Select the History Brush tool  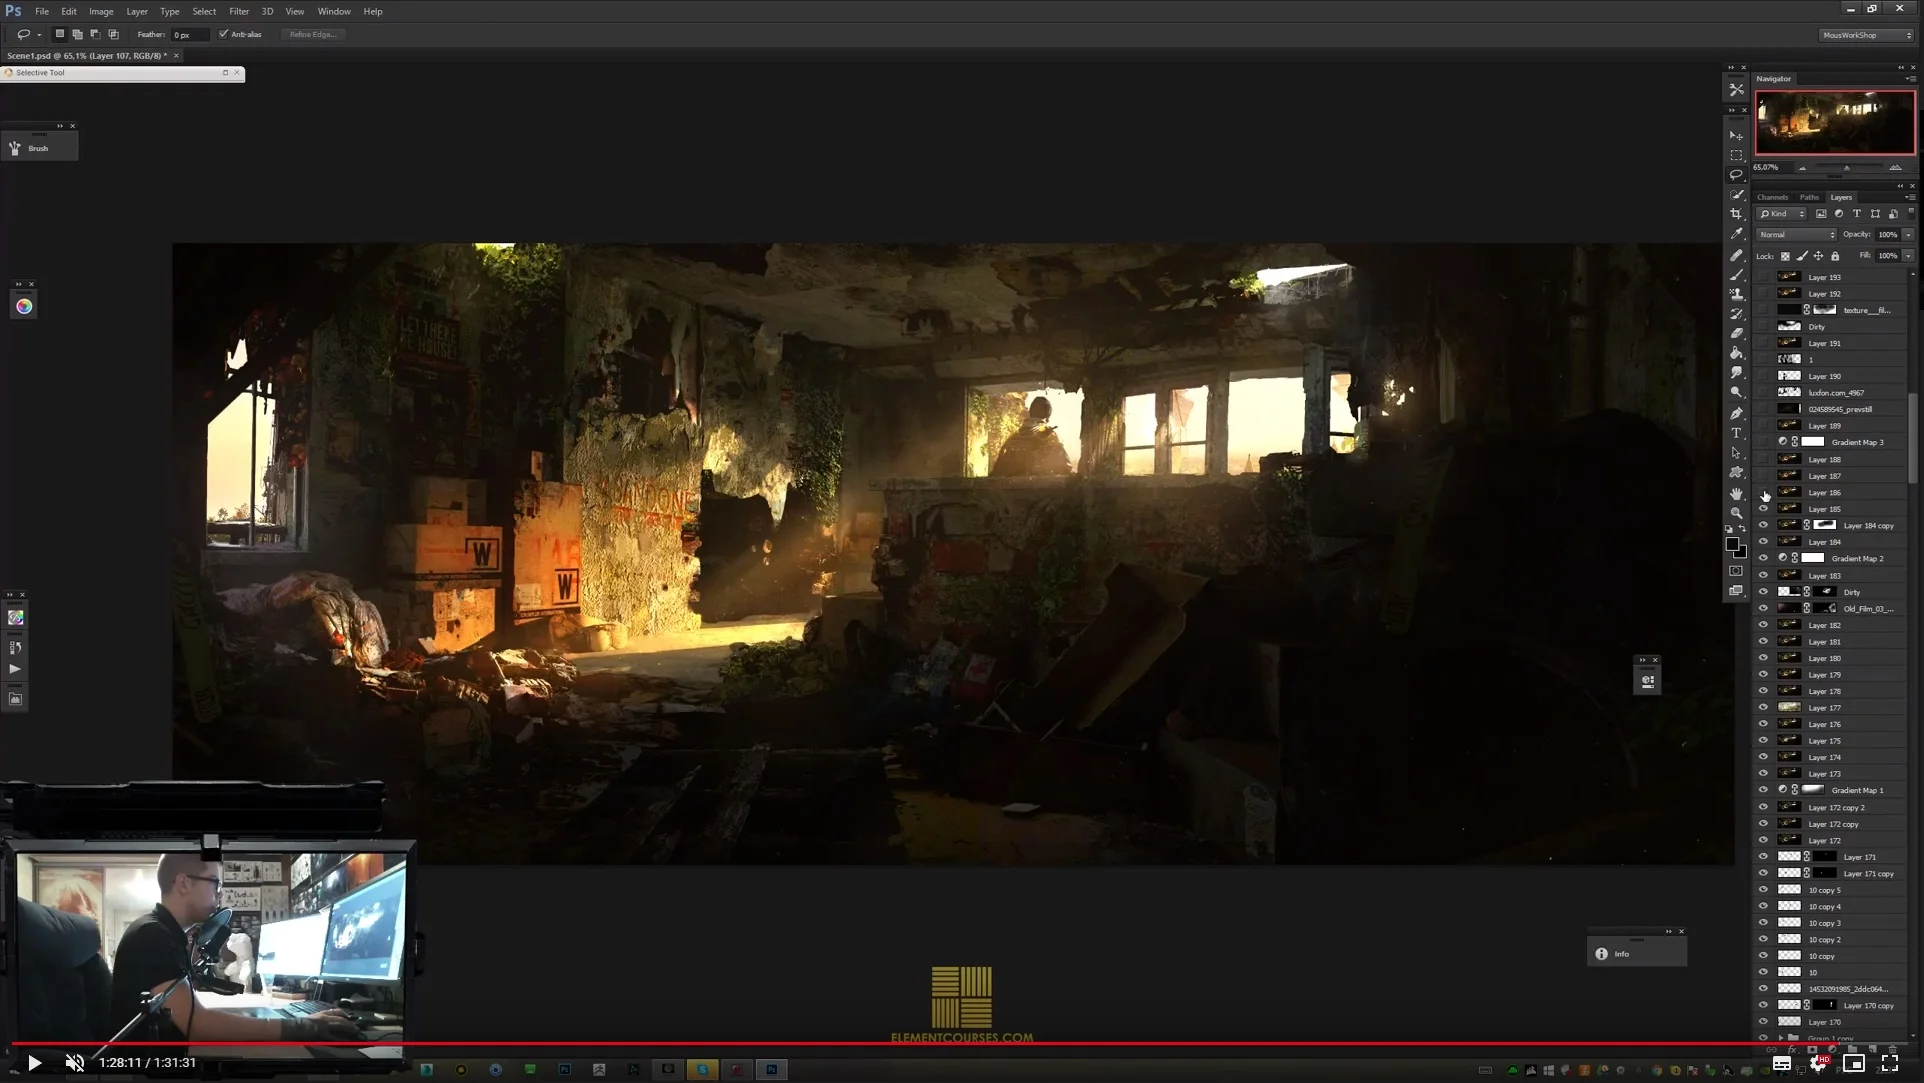(x=1736, y=314)
